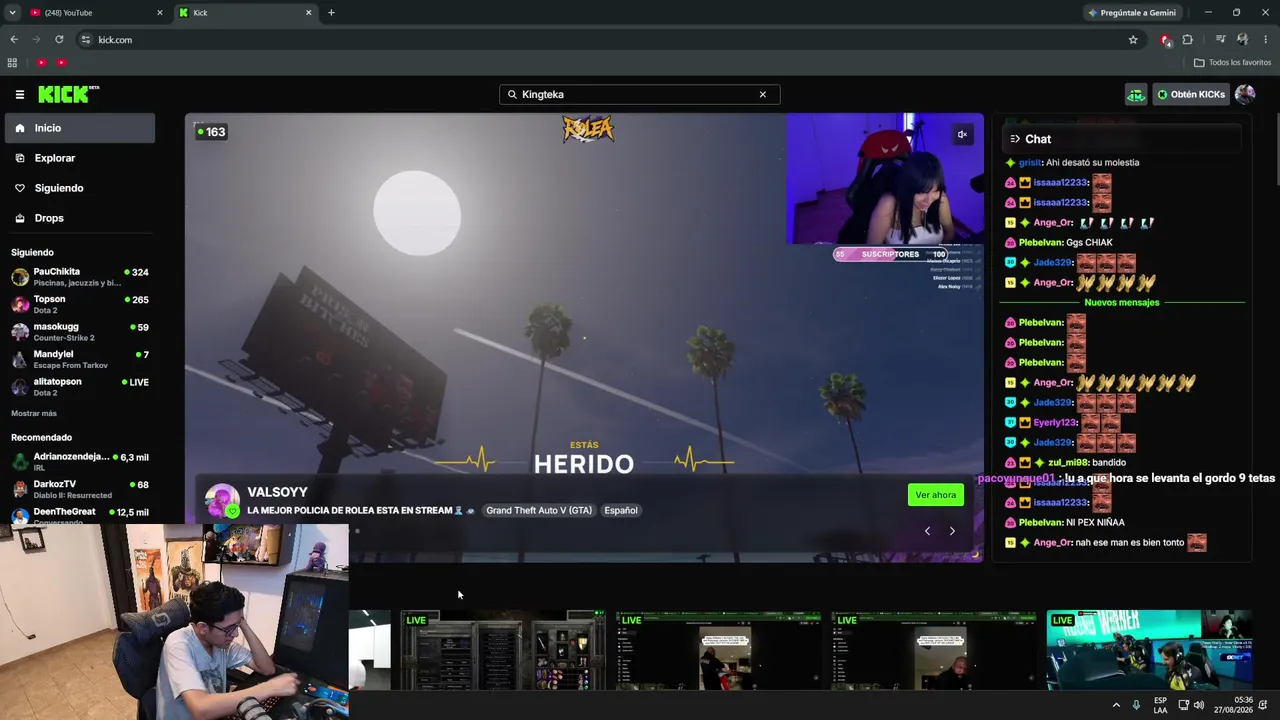Screen dimensions: 1280x720
Task: Select the Español language tag
Action: tap(621, 510)
